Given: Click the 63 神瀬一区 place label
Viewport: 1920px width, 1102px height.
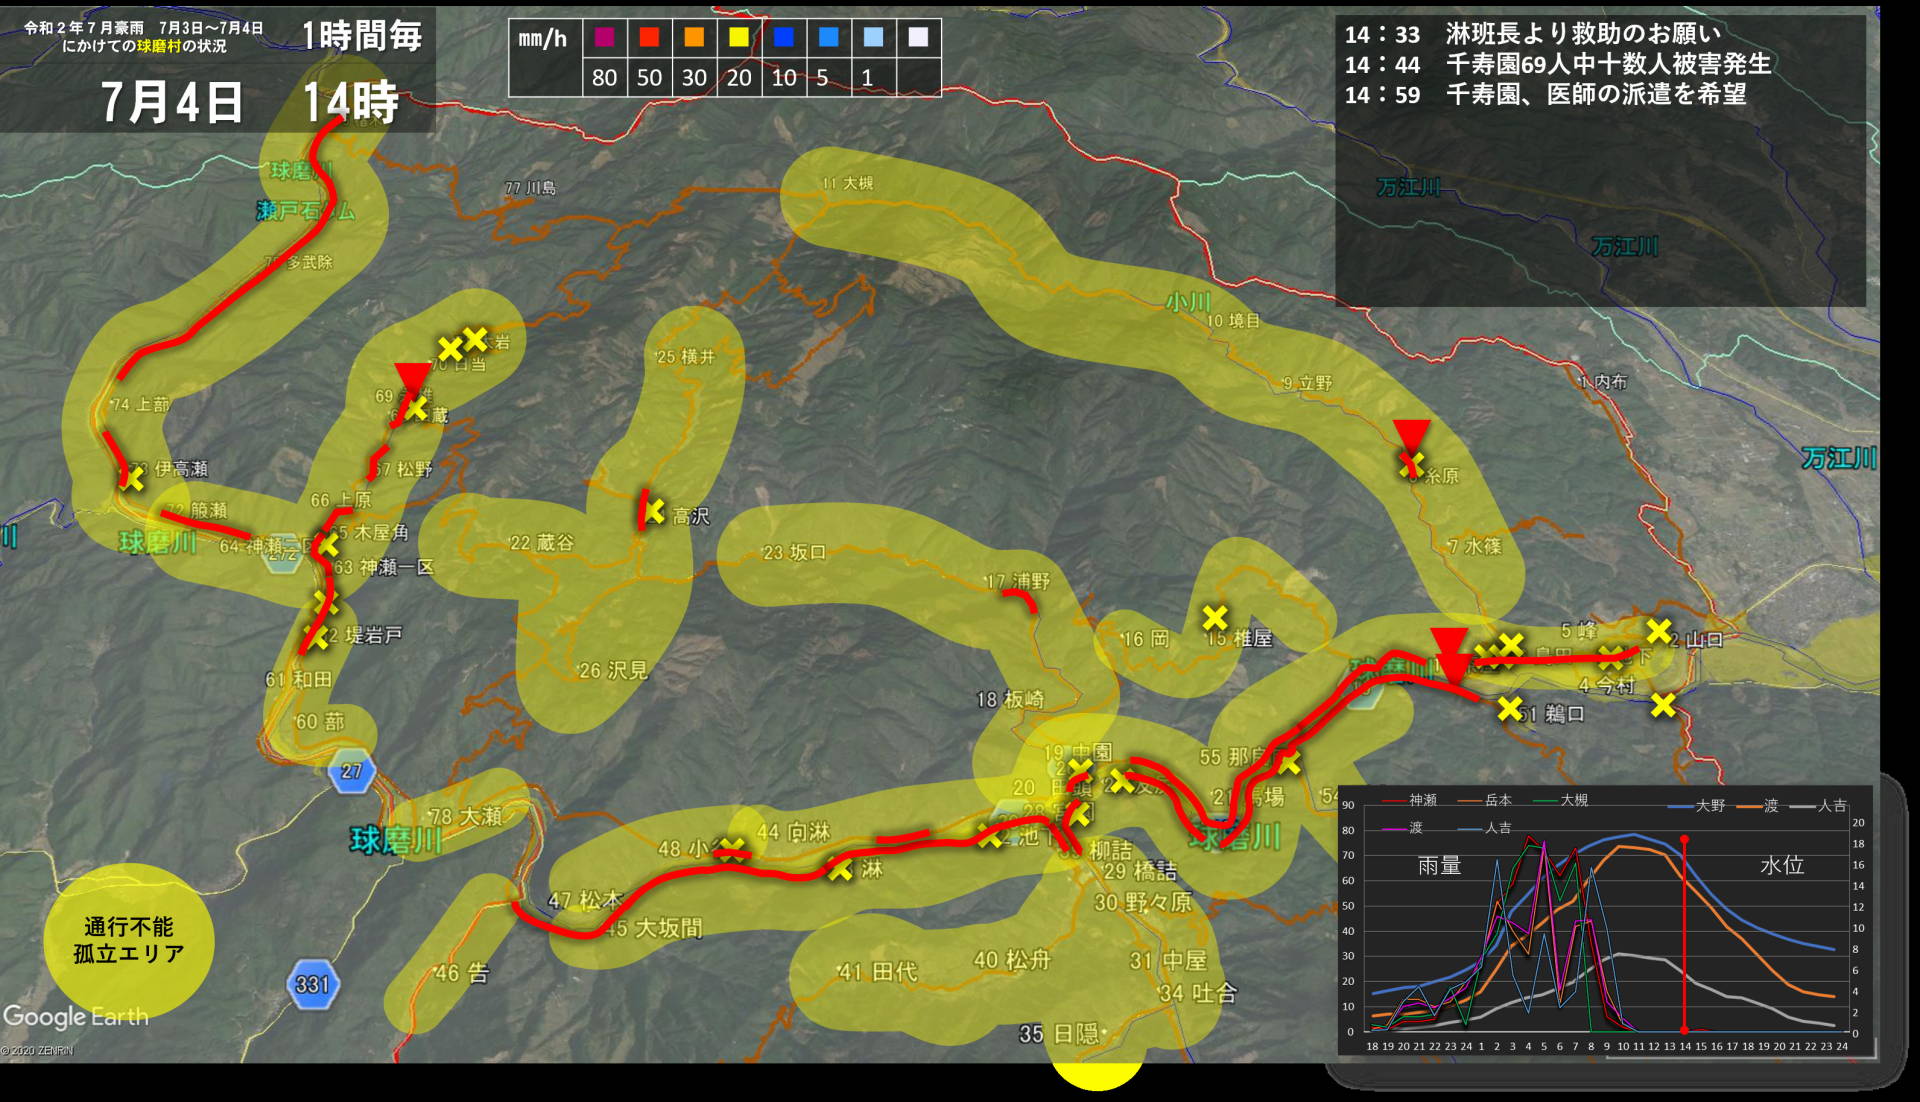Looking at the screenshot, I should tap(384, 567).
